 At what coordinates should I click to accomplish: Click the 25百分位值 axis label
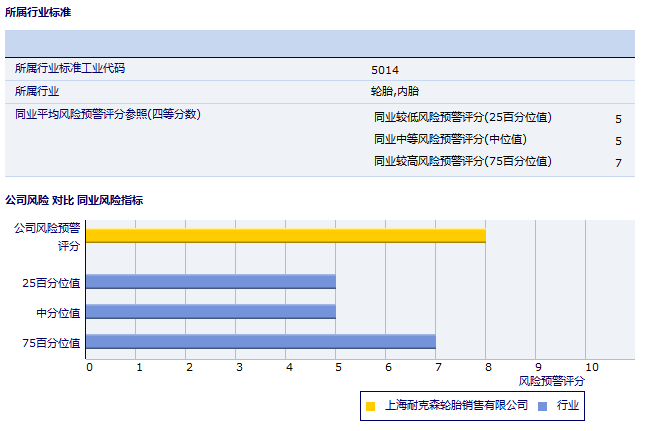point(51,283)
